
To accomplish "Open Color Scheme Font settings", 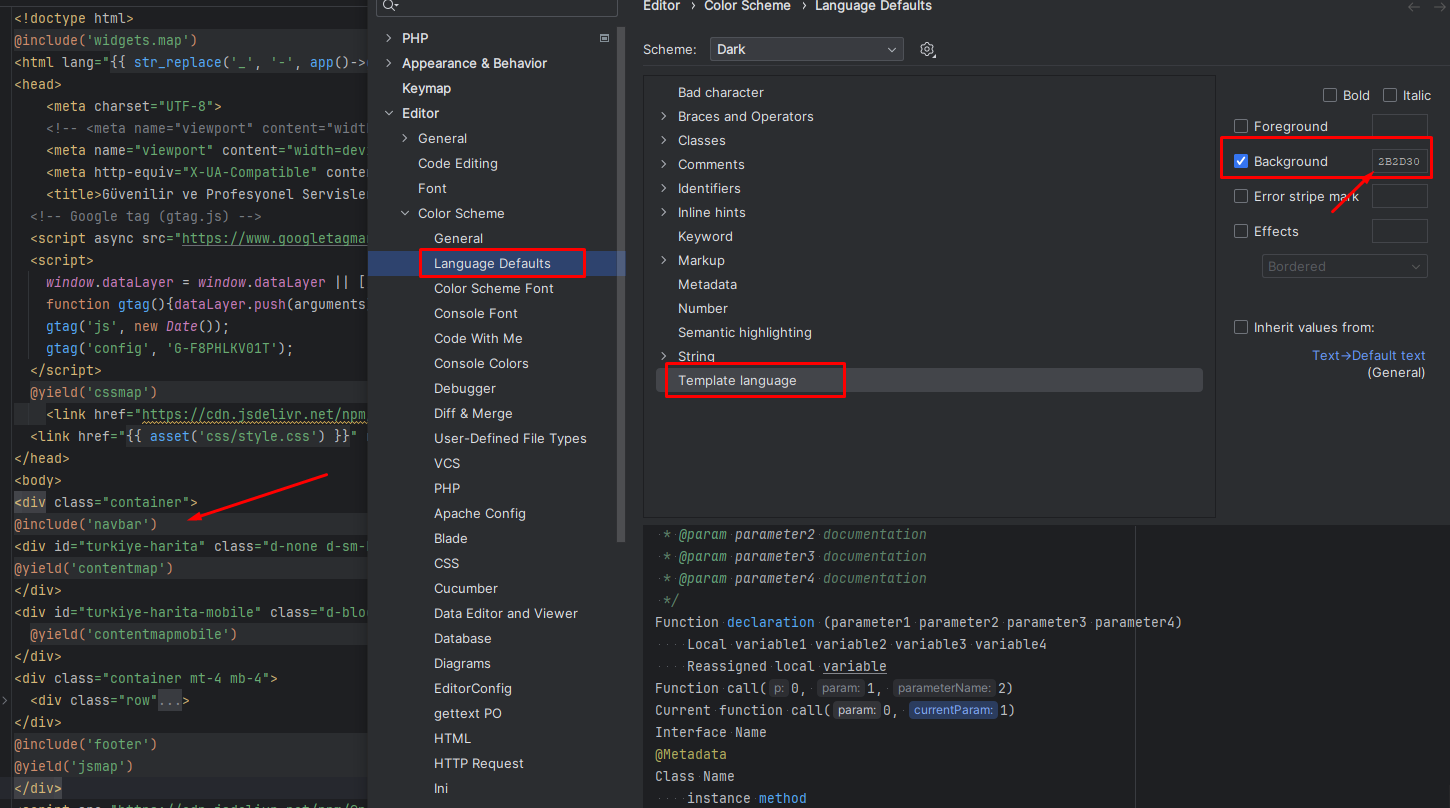I will [x=493, y=288].
